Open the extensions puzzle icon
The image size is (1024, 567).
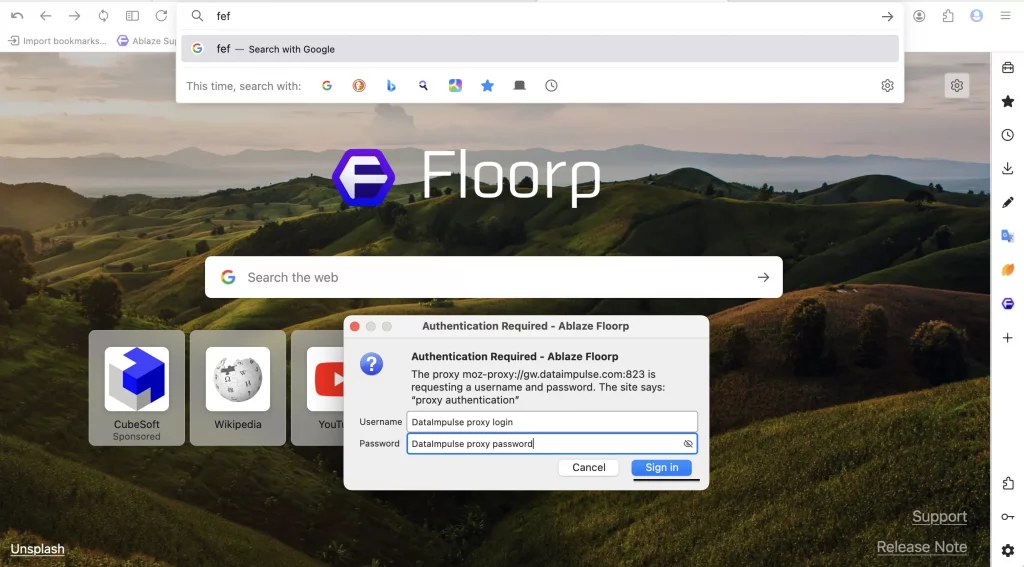click(x=948, y=16)
